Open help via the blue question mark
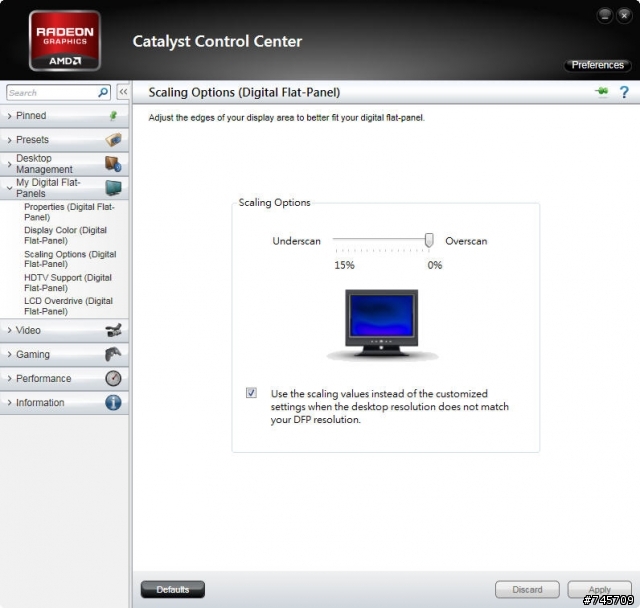This screenshot has height=608, width=640. coord(624,92)
